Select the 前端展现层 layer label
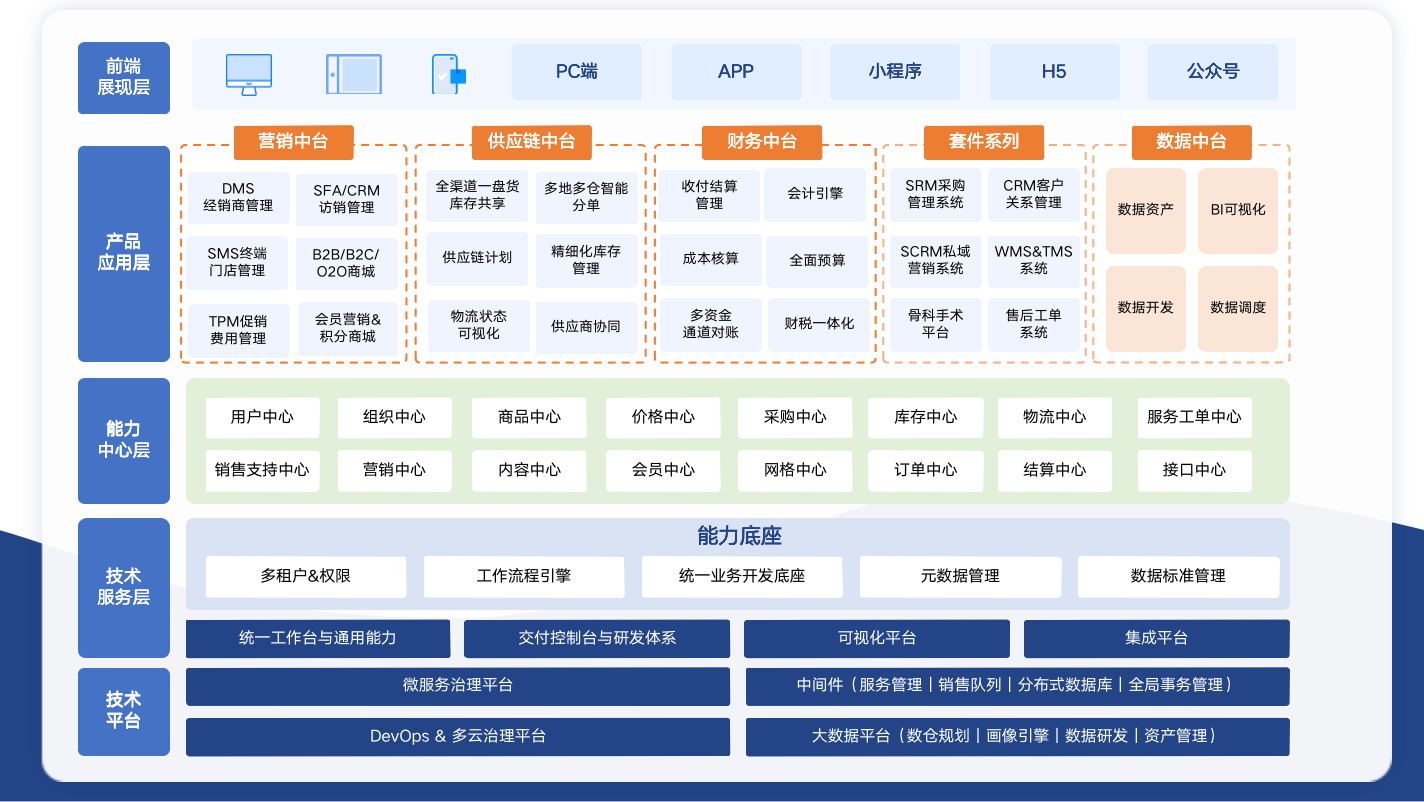This screenshot has height=802, width=1424. point(124,77)
